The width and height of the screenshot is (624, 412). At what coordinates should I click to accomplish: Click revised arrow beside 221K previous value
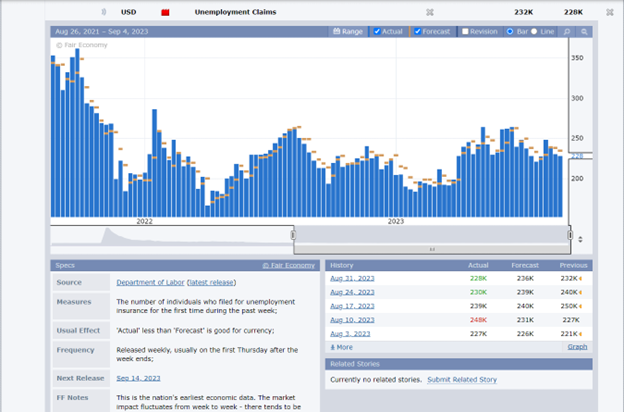pos(581,334)
